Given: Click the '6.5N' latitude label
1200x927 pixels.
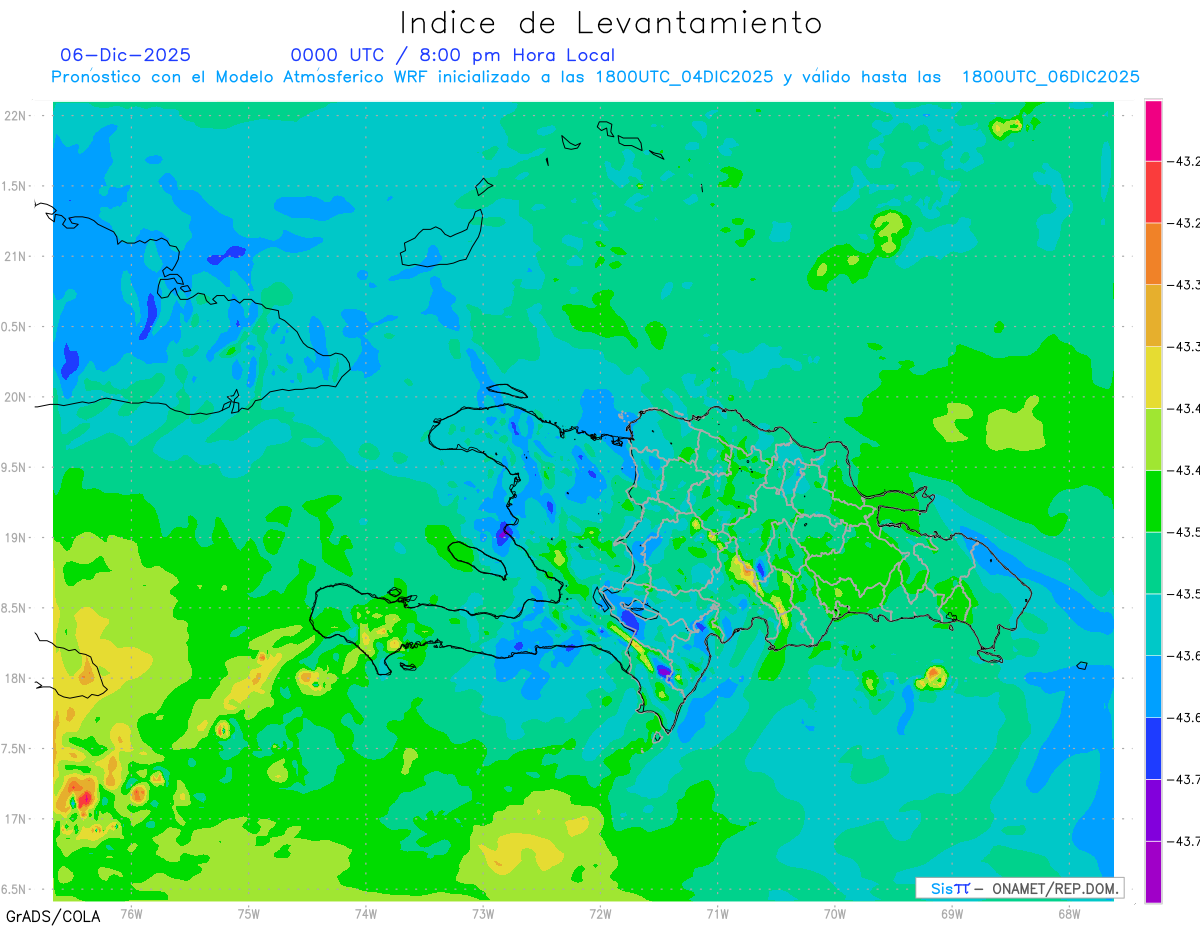Looking at the screenshot, I should [13, 890].
